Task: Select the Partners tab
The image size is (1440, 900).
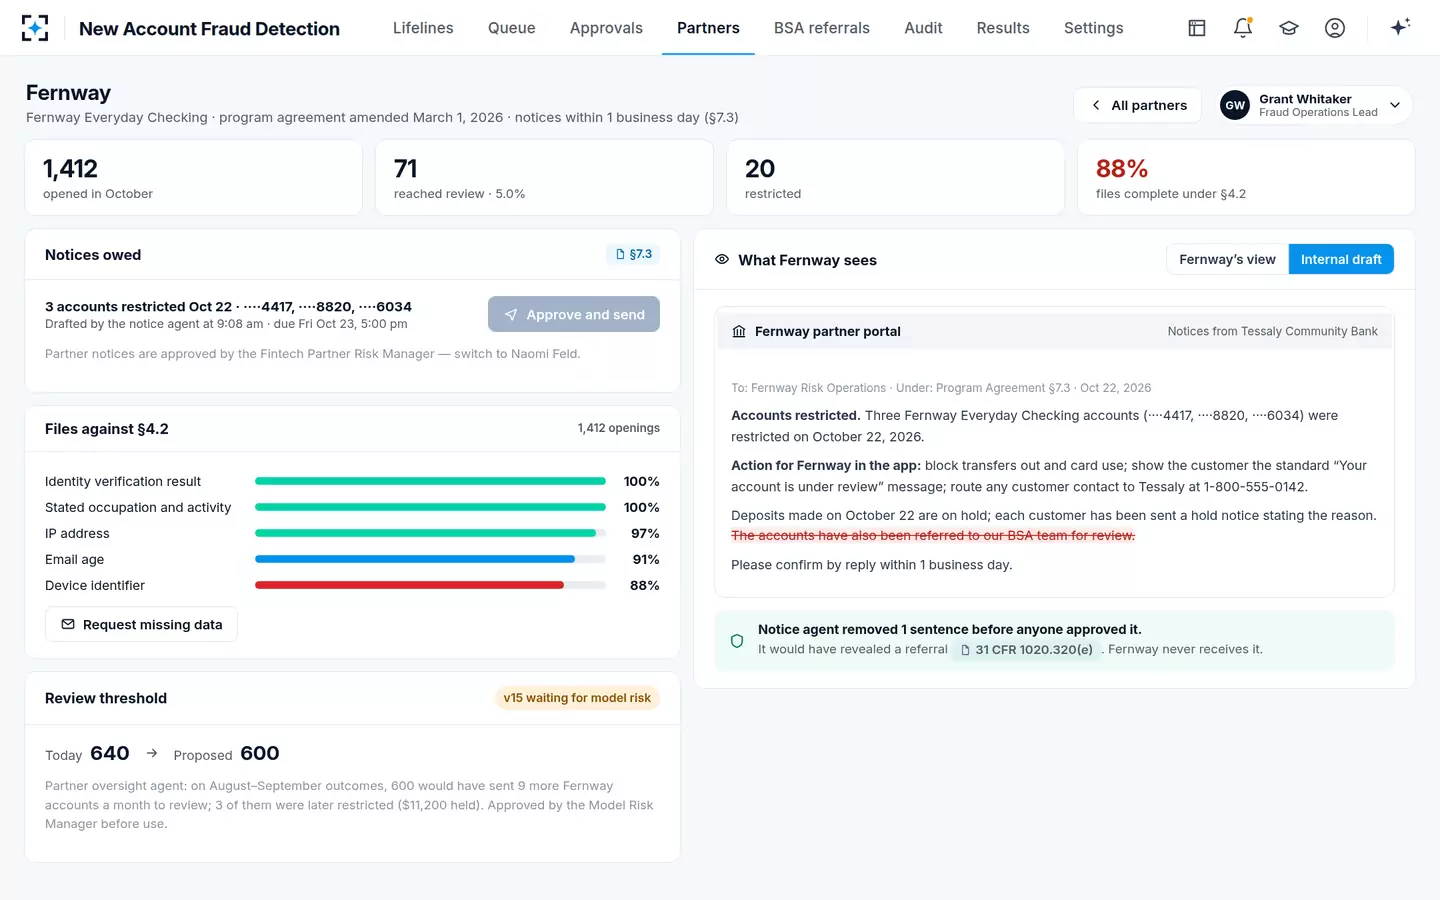Action: [708, 28]
